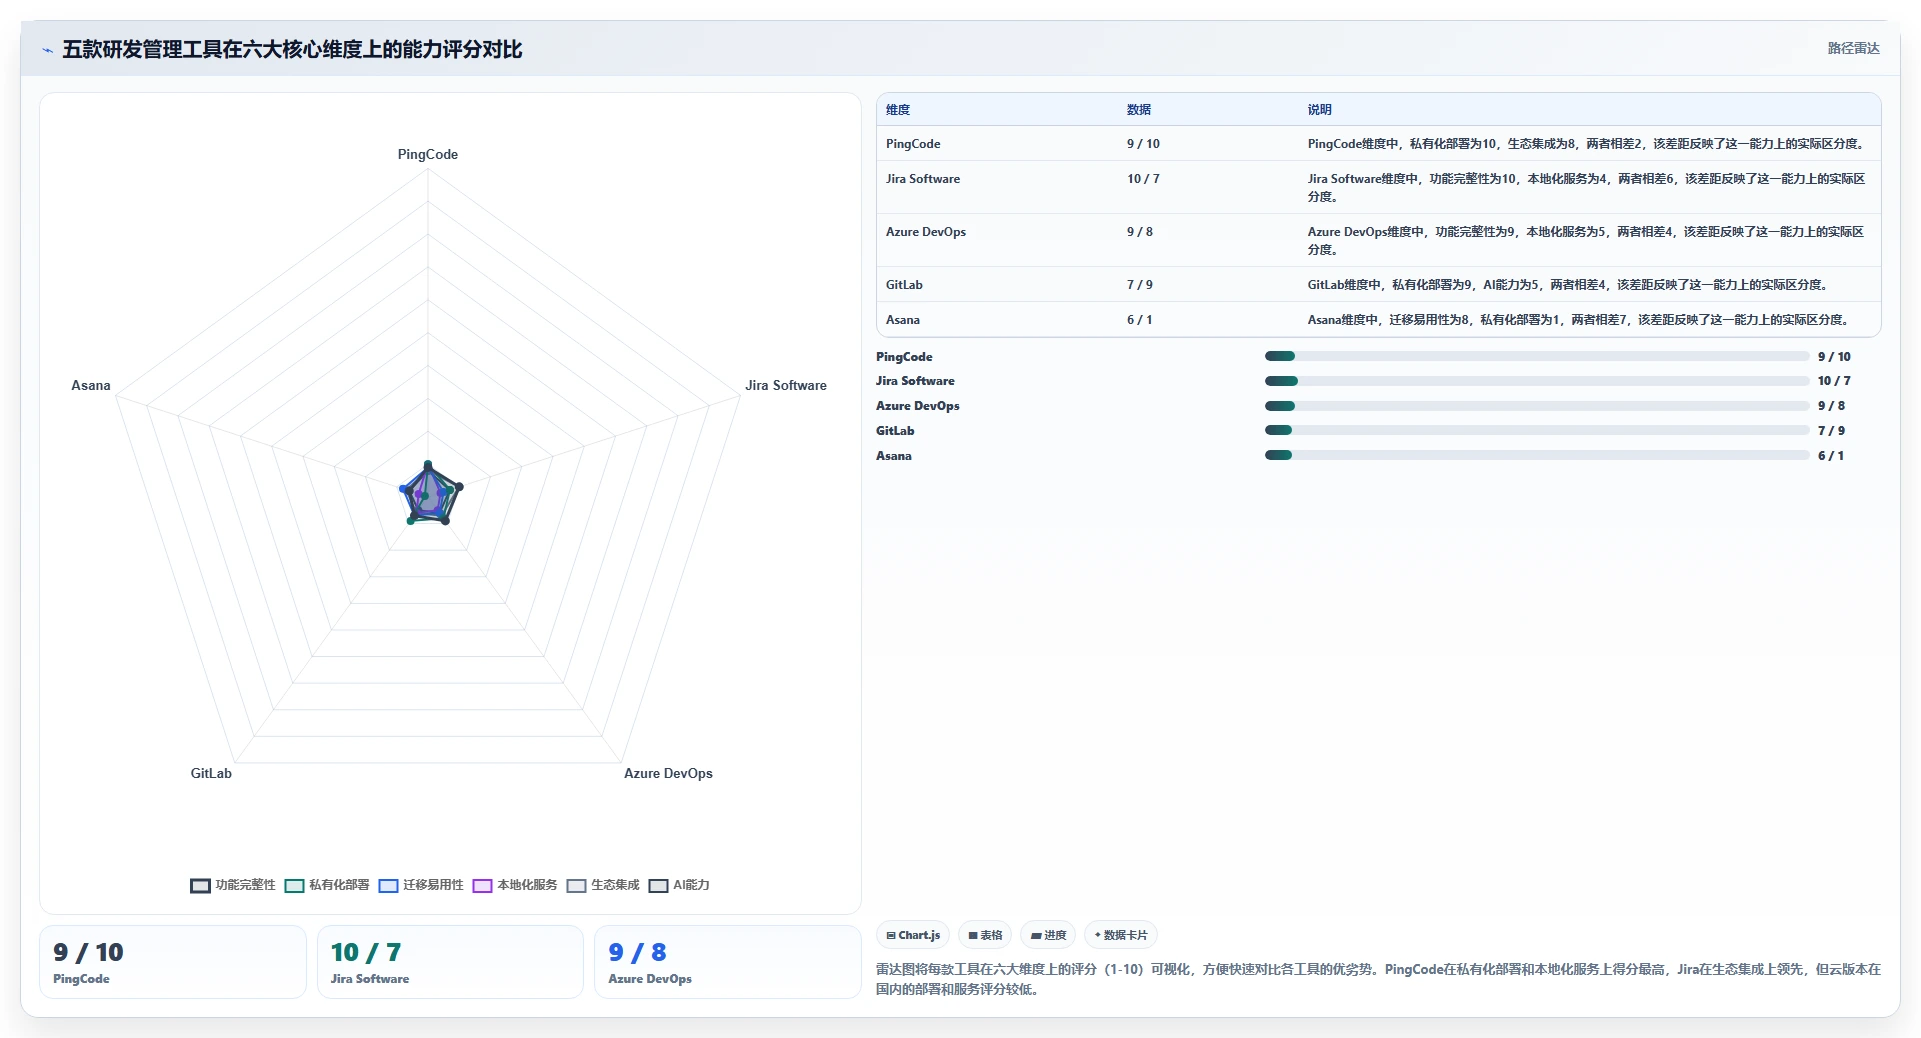Click the summary paragraph starting with 雷达图
Viewport: 1921px width, 1038px height.
1378,979
